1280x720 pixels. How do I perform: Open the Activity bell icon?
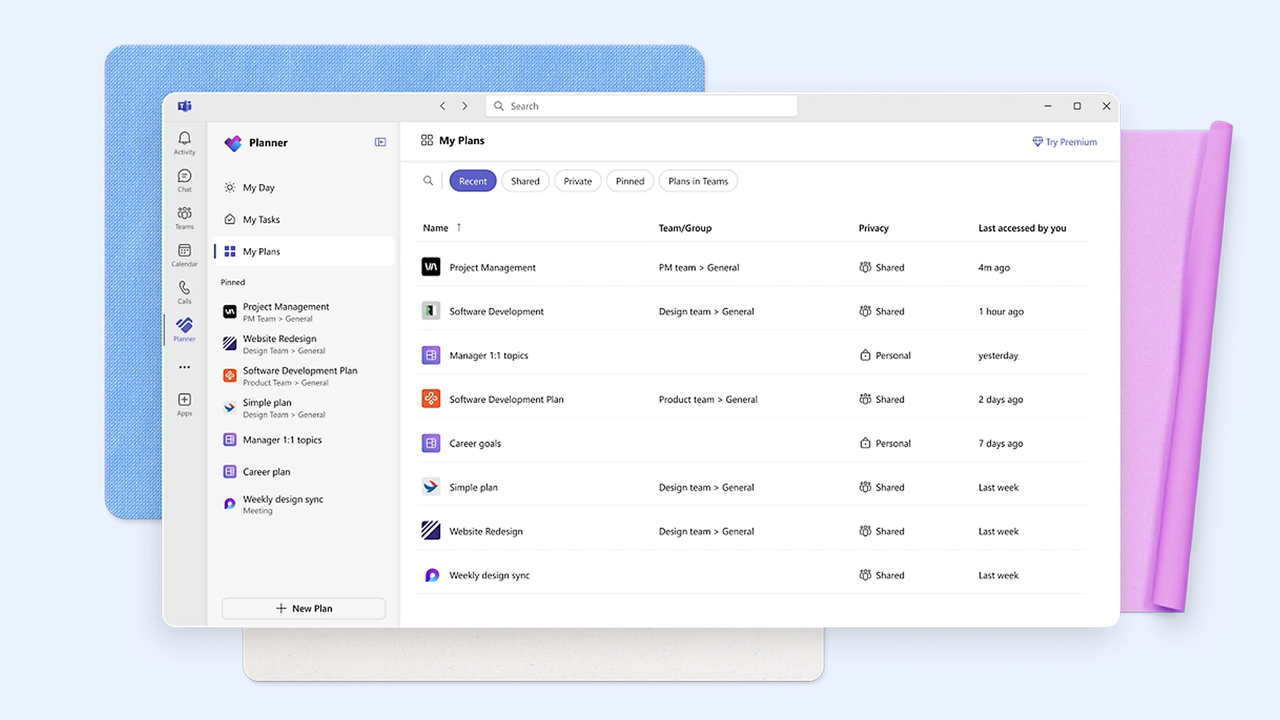pos(184,138)
